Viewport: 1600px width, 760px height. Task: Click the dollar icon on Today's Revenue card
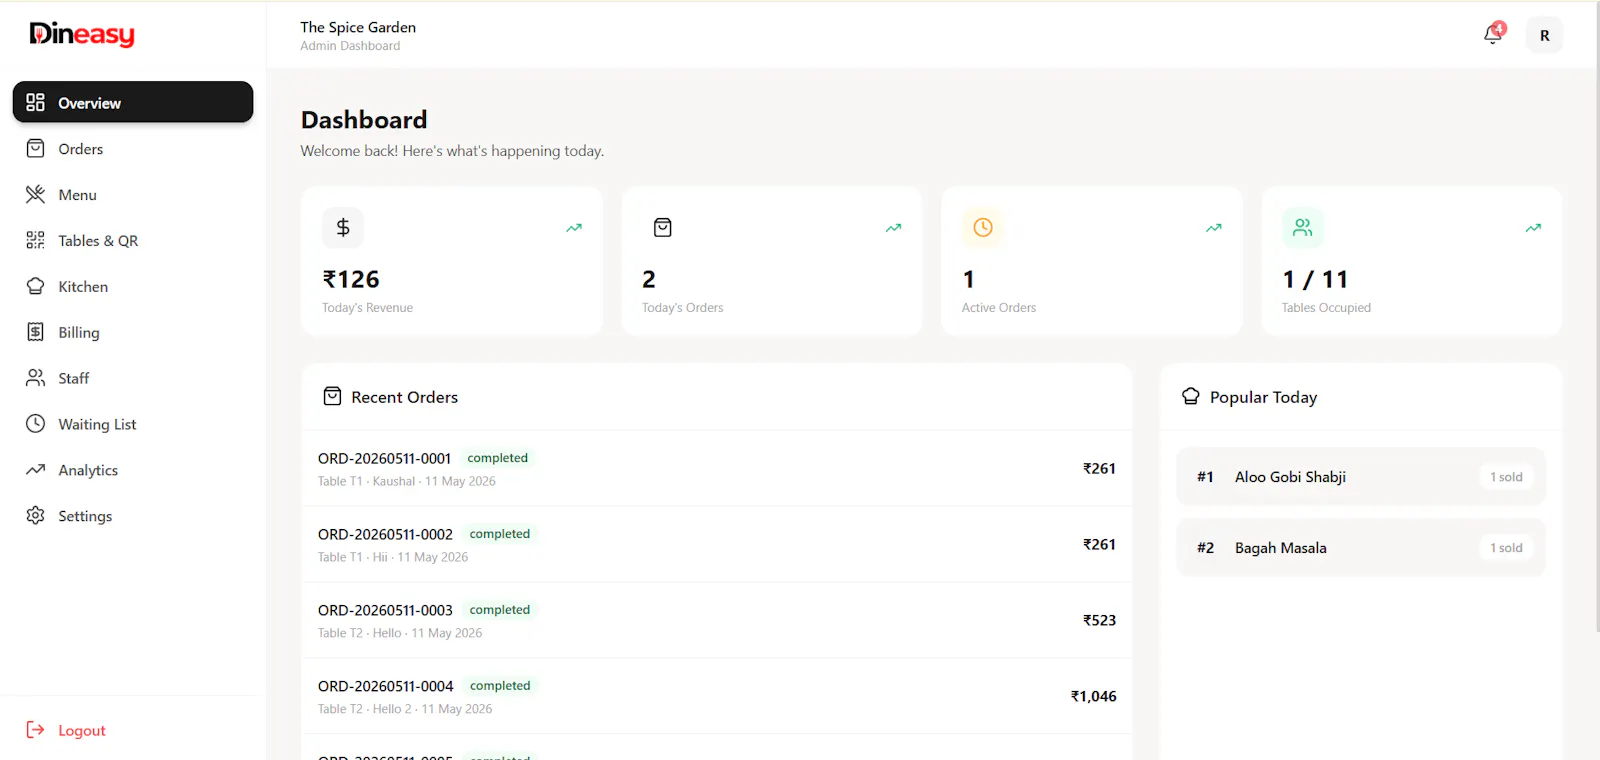(343, 227)
